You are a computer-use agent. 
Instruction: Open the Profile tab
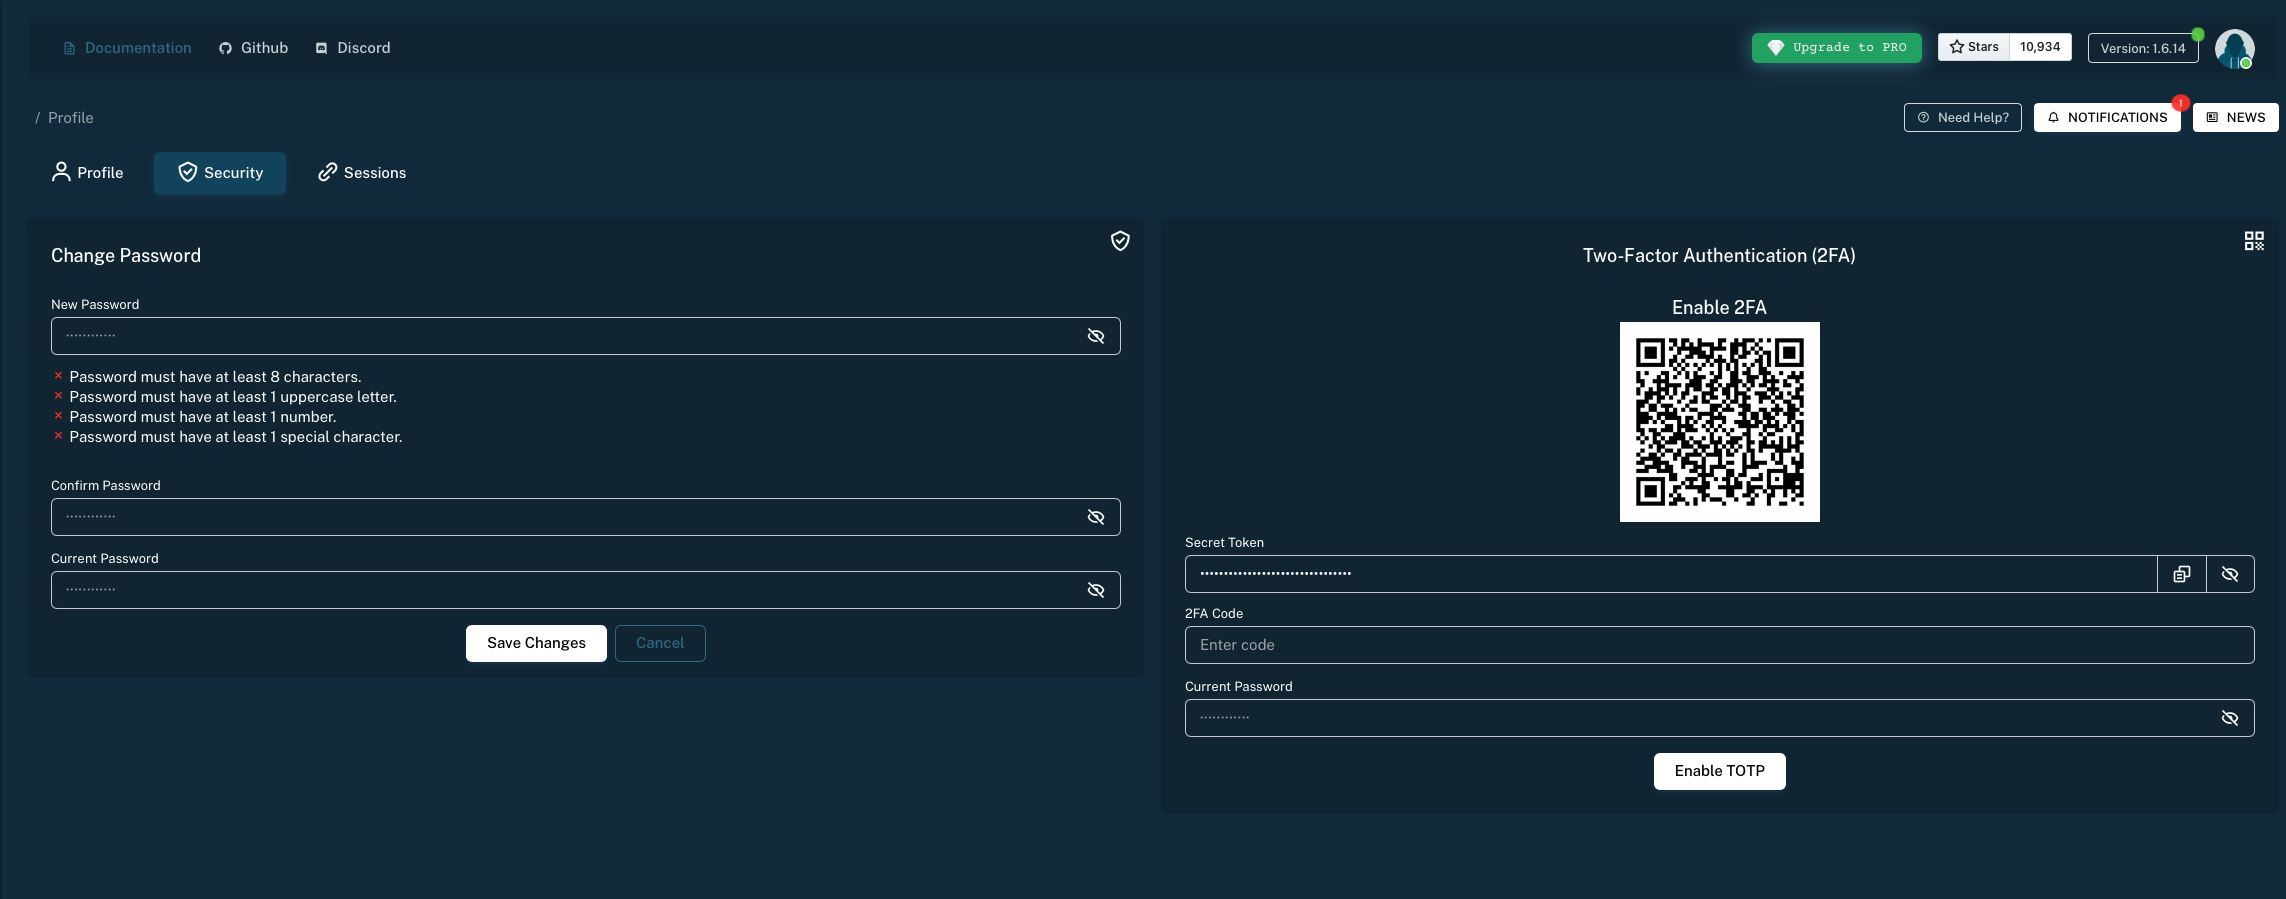tap(87, 173)
